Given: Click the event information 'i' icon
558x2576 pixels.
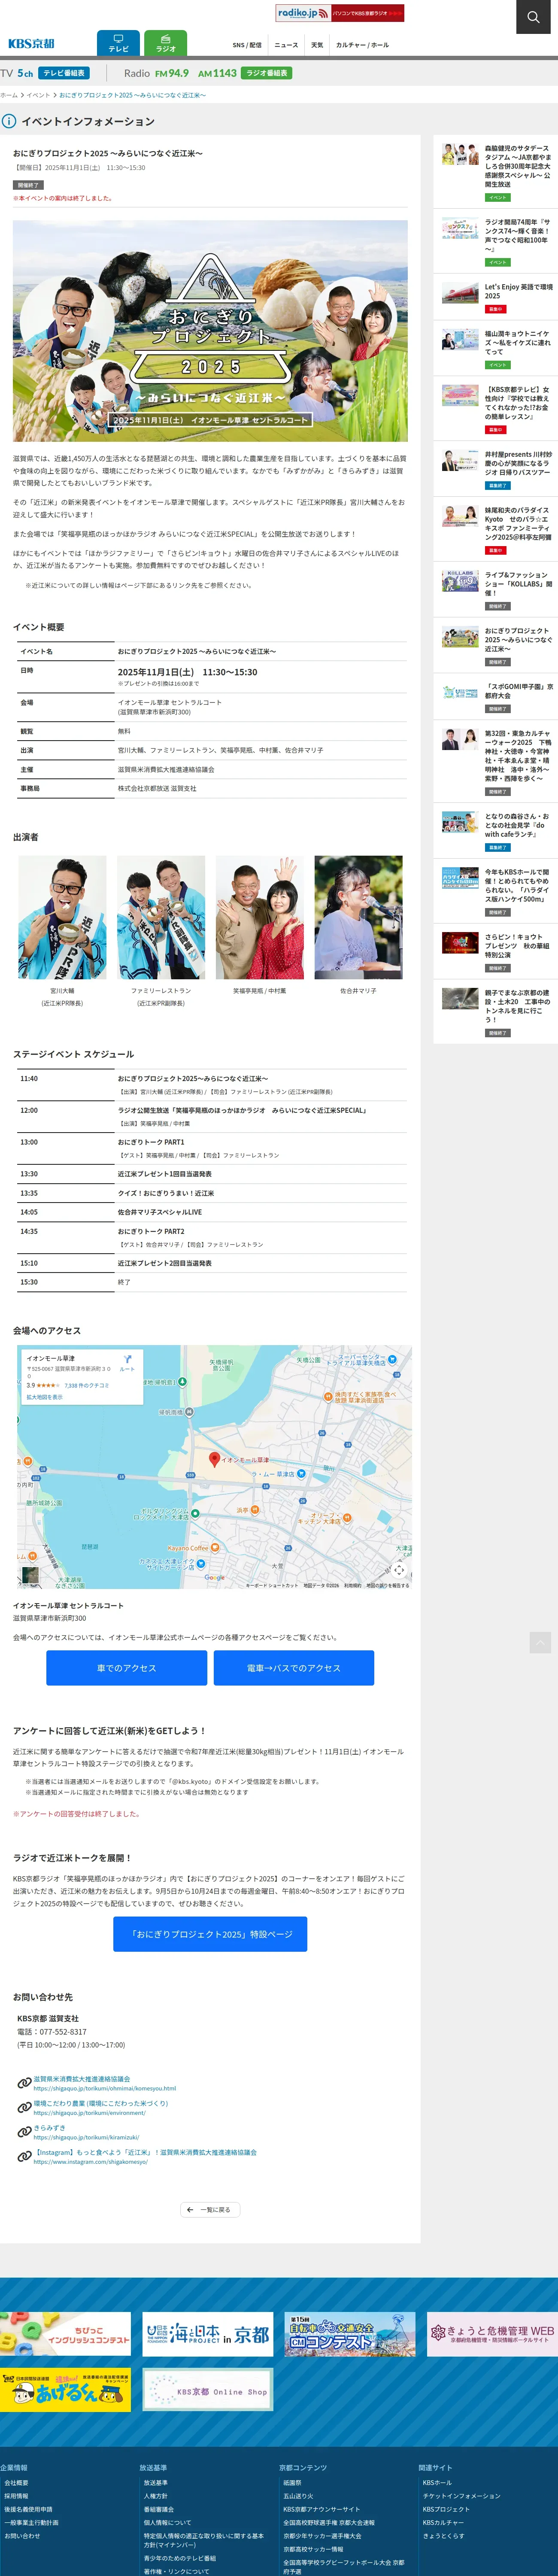Looking at the screenshot, I should point(9,121).
